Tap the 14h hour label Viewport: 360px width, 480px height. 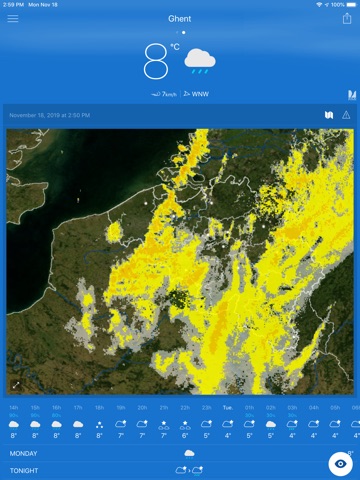pos(14,408)
